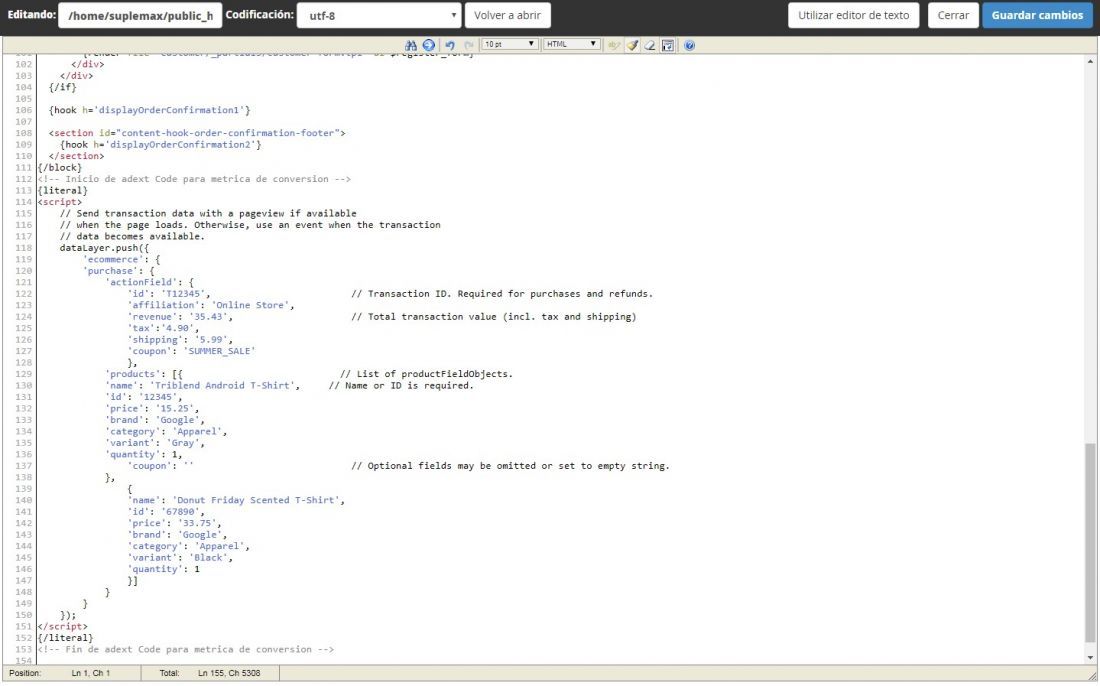This screenshot has width=1100, height=686.
Task: Save with the Guardar cambios button
Action: (x=1037, y=15)
